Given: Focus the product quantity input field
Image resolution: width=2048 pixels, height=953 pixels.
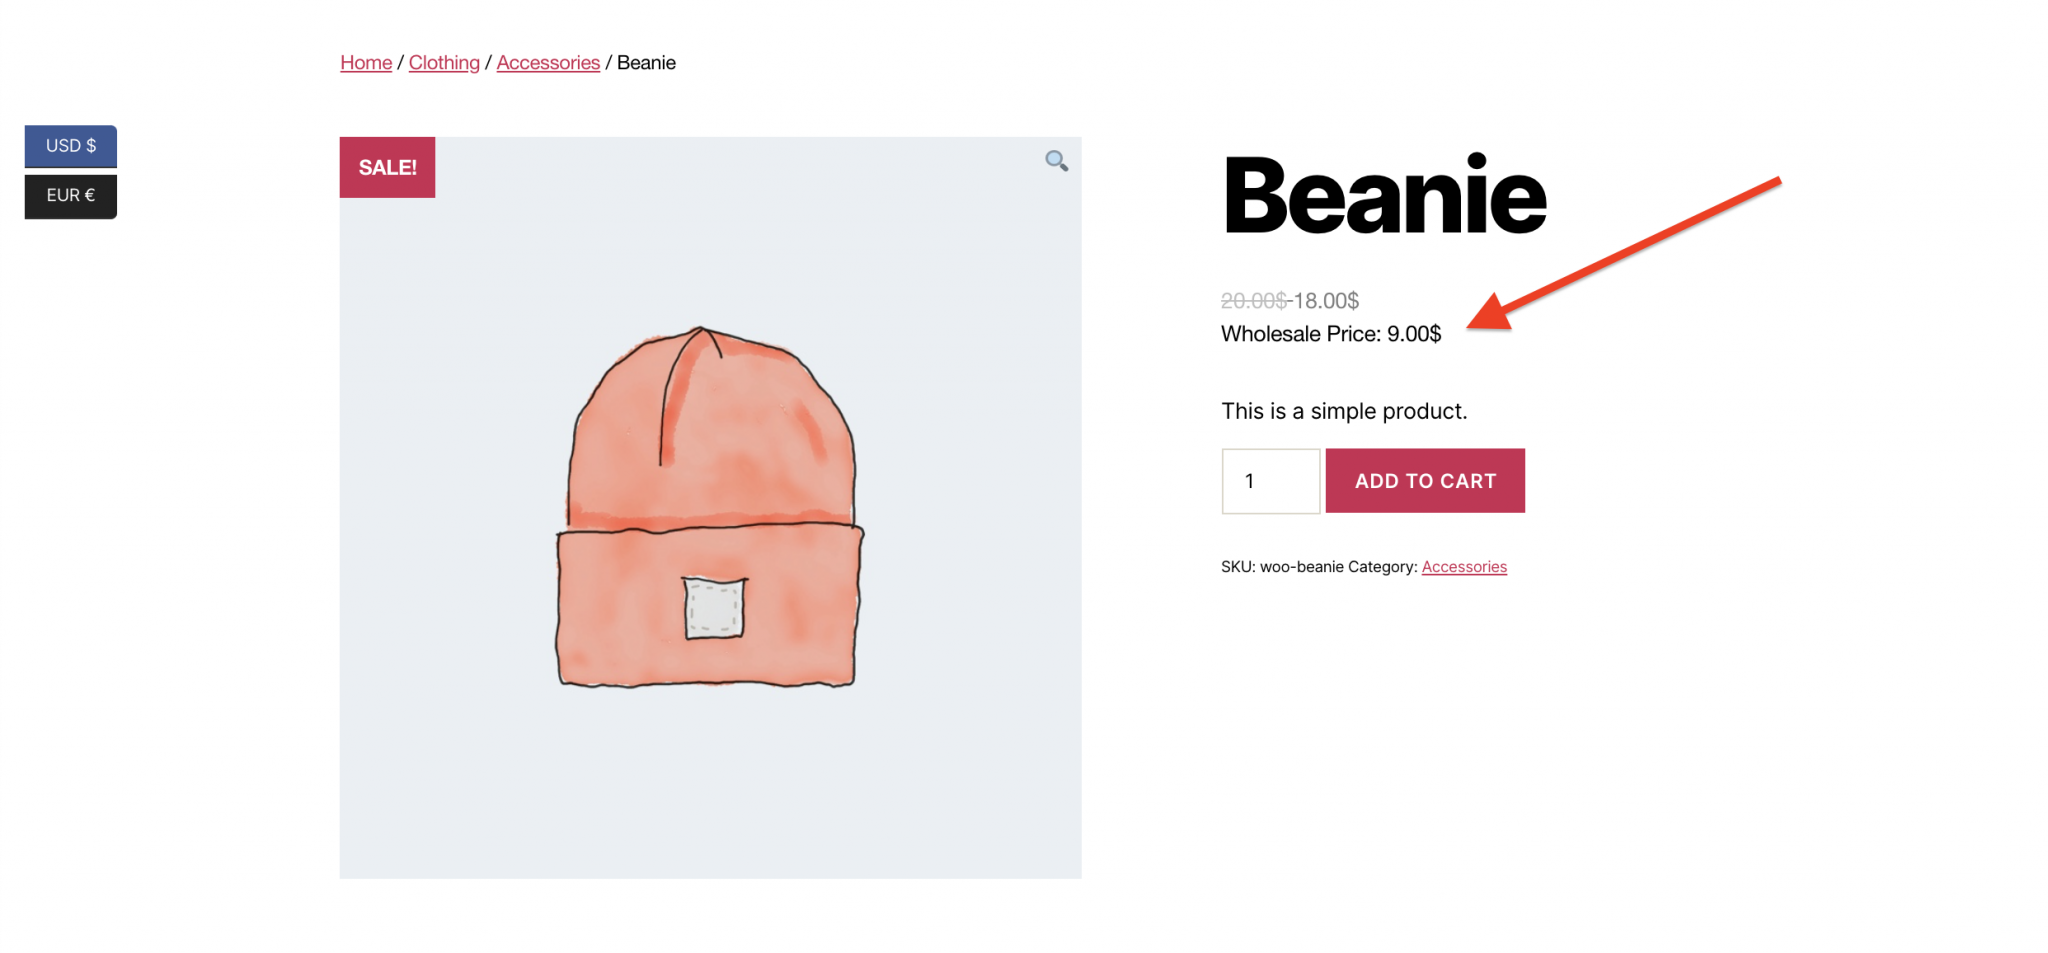Looking at the screenshot, I should pyautogui.click(x=1270, y=481).
